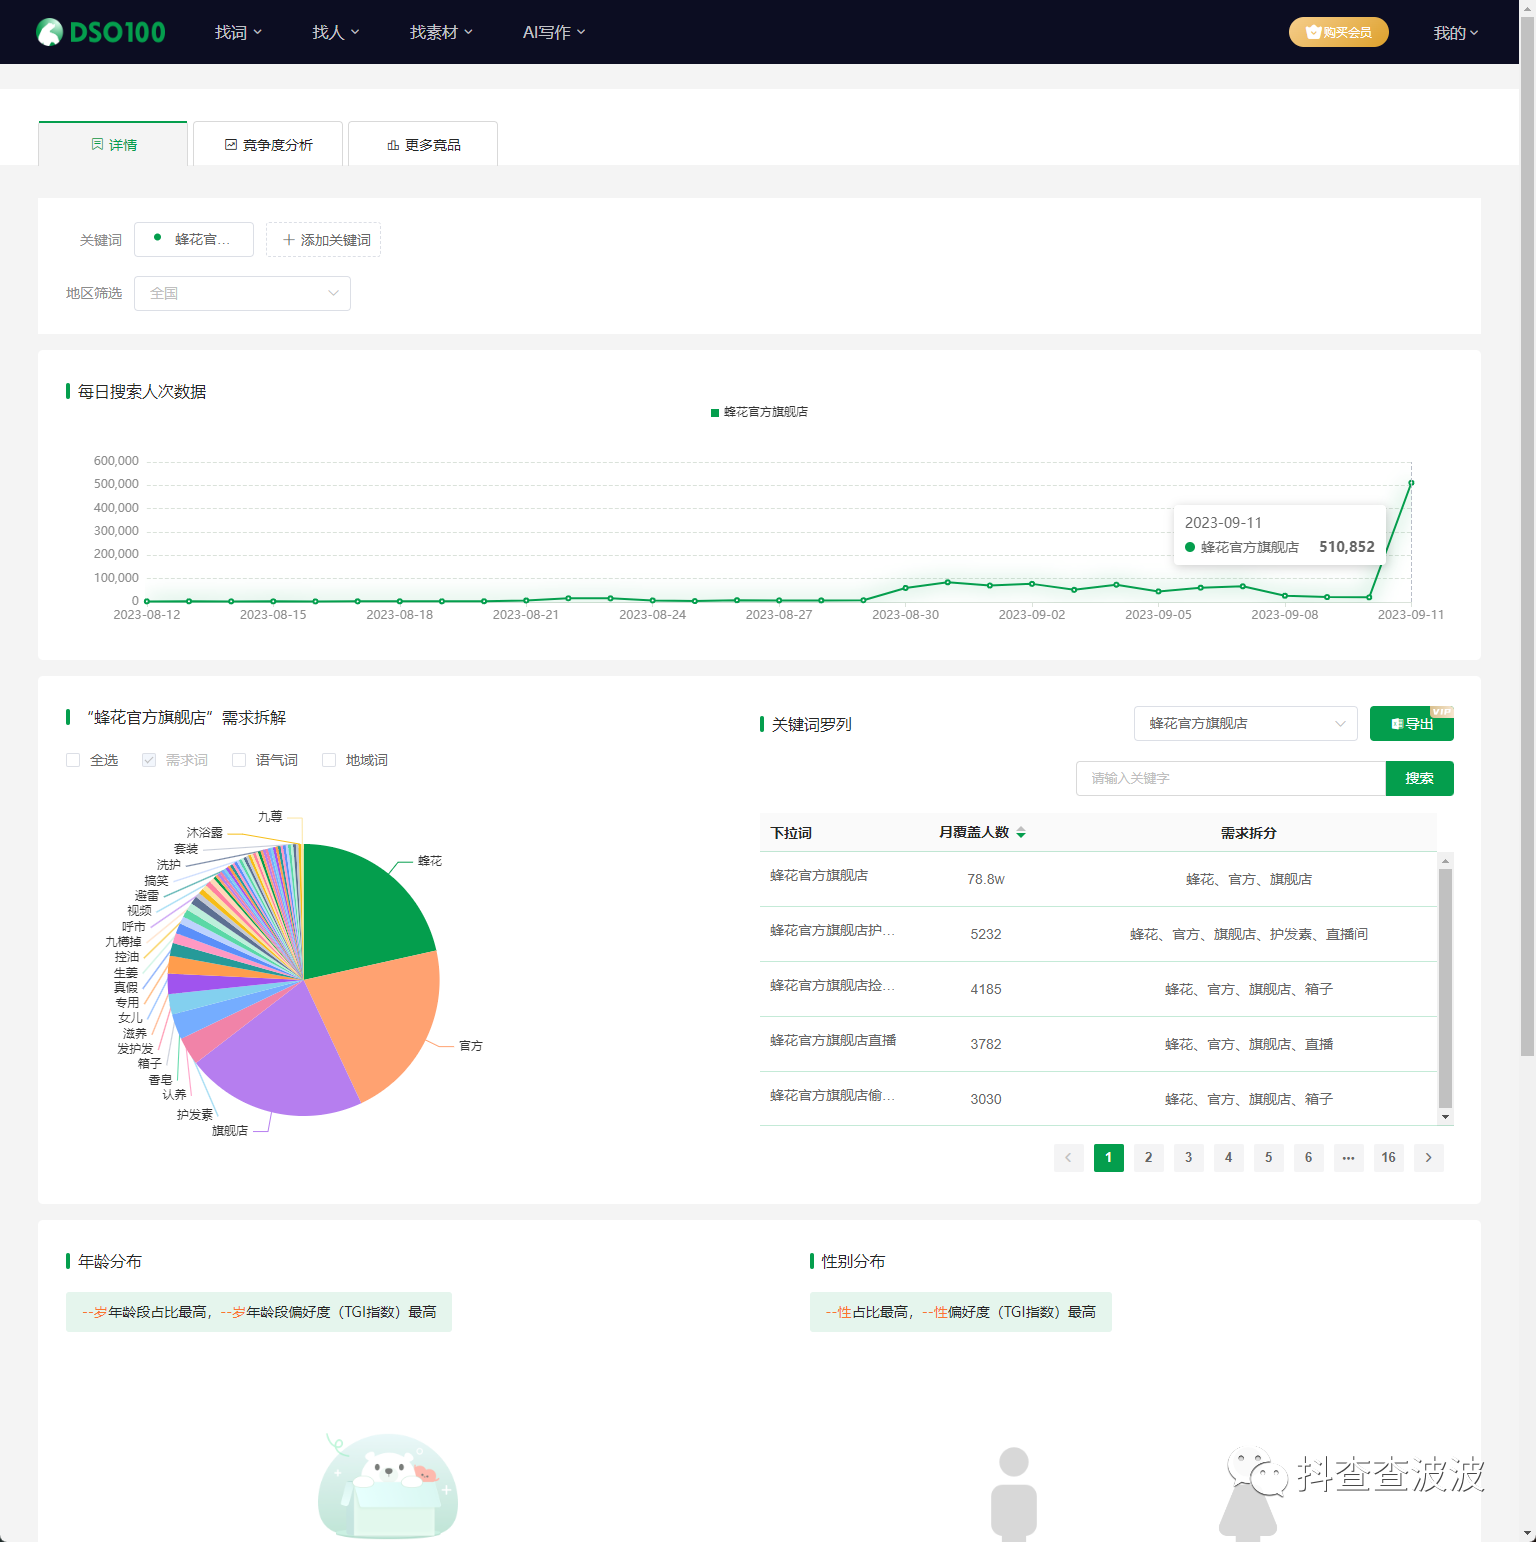
Task: Click the legend marker for 蜂花官方旗舰店
Action: pos(715,412)
